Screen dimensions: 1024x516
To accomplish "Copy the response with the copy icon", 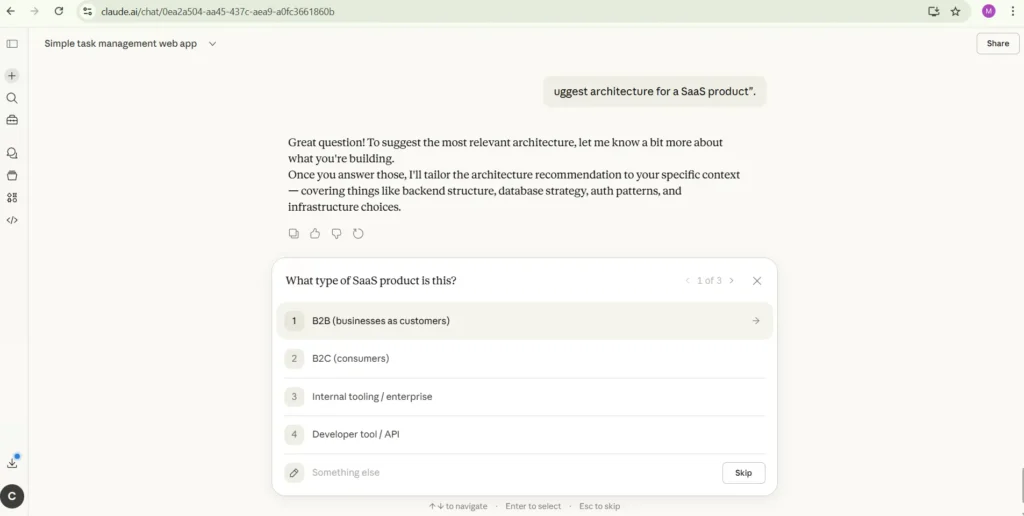I will [294, 234].
